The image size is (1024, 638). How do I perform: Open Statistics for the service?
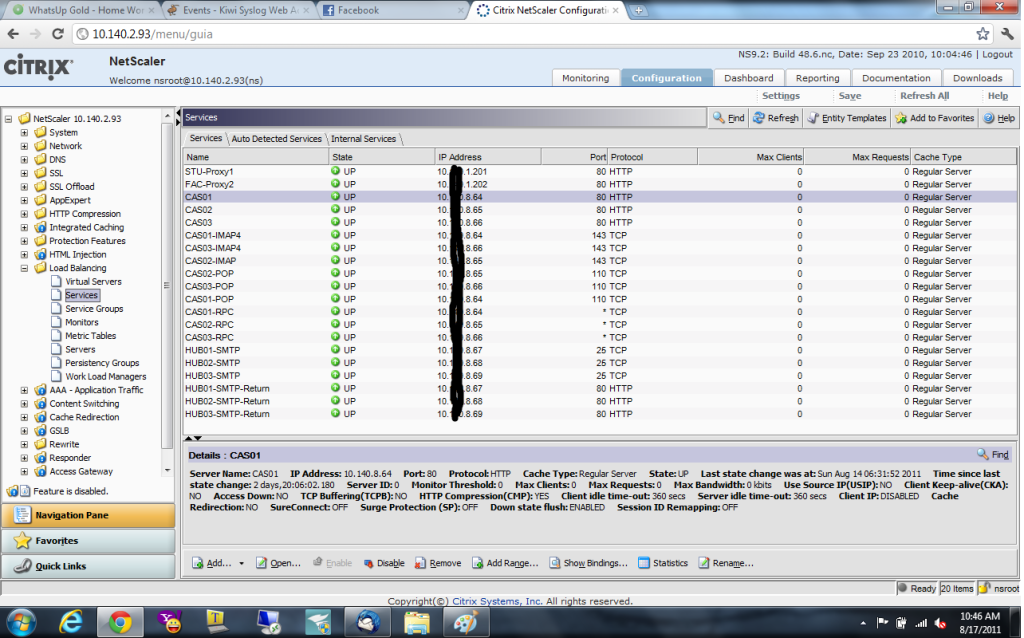coord(663,563)
